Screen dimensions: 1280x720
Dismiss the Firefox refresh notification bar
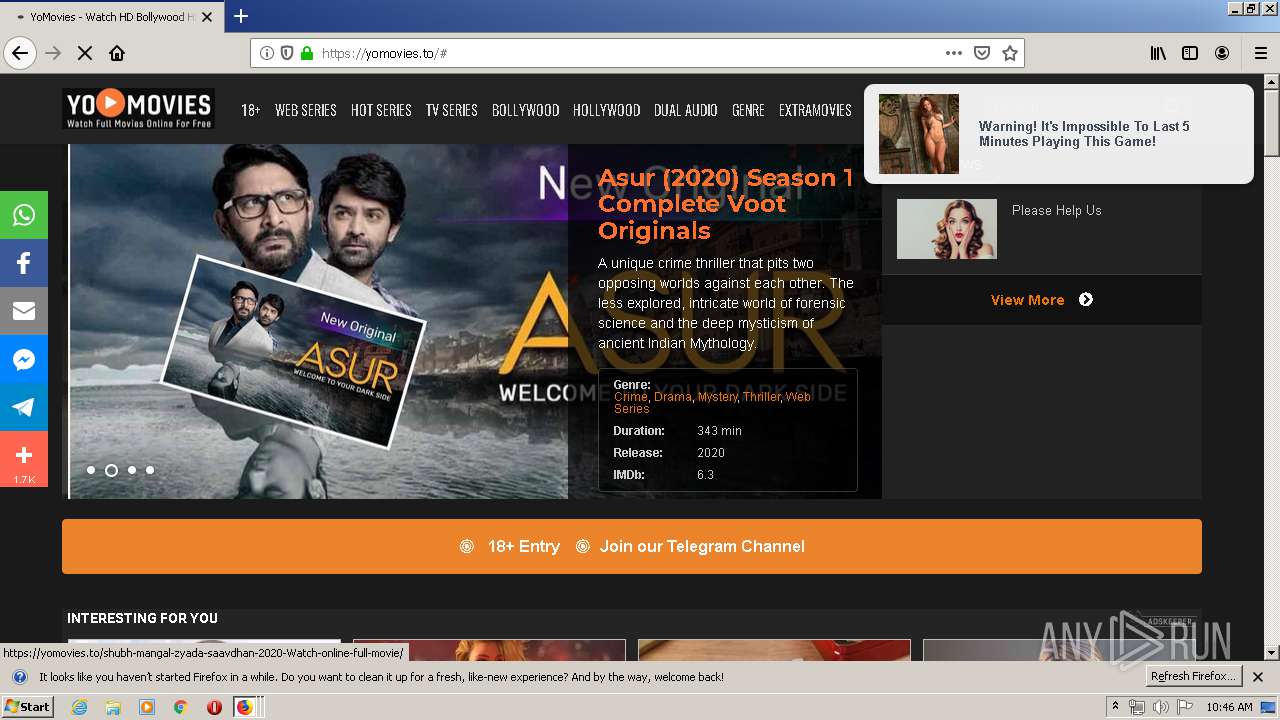pyautogui.click(x=1258, y=677)
